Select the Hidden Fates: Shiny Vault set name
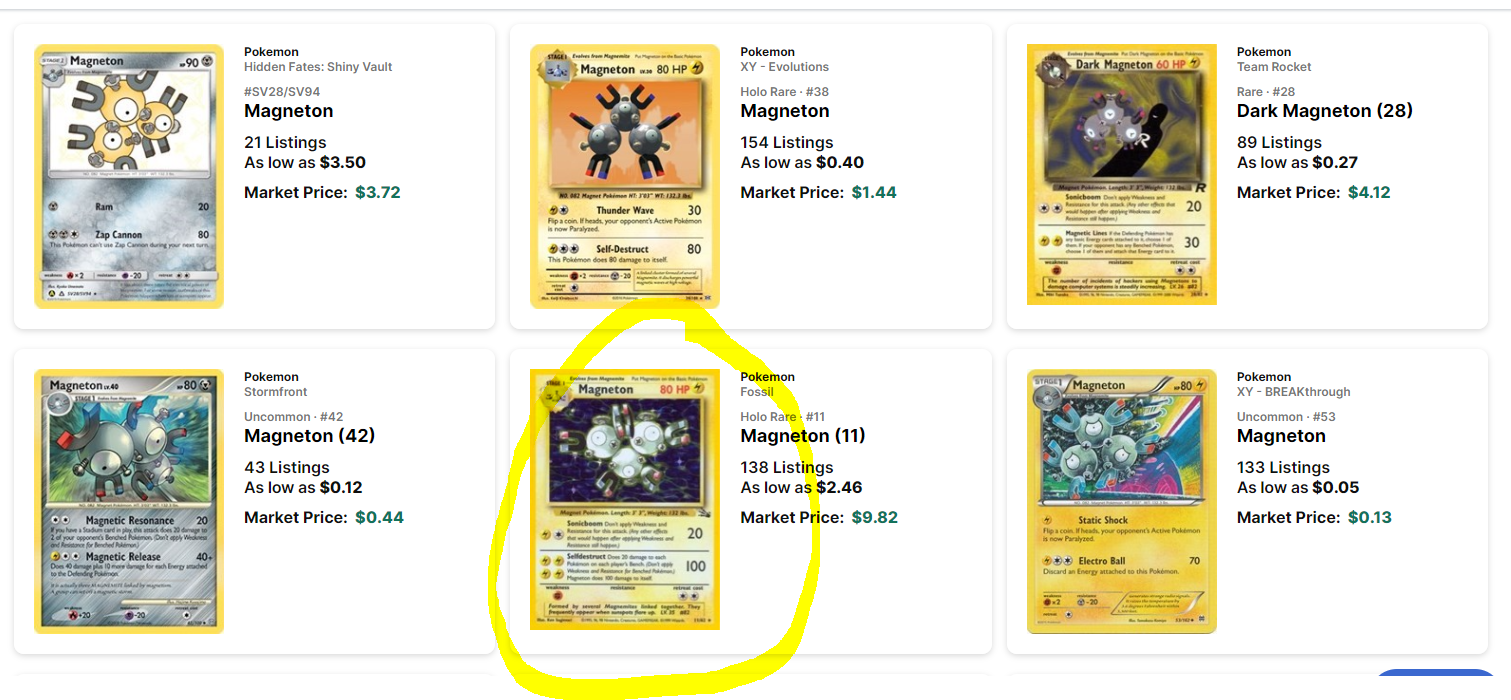 [x=318, y=67]
